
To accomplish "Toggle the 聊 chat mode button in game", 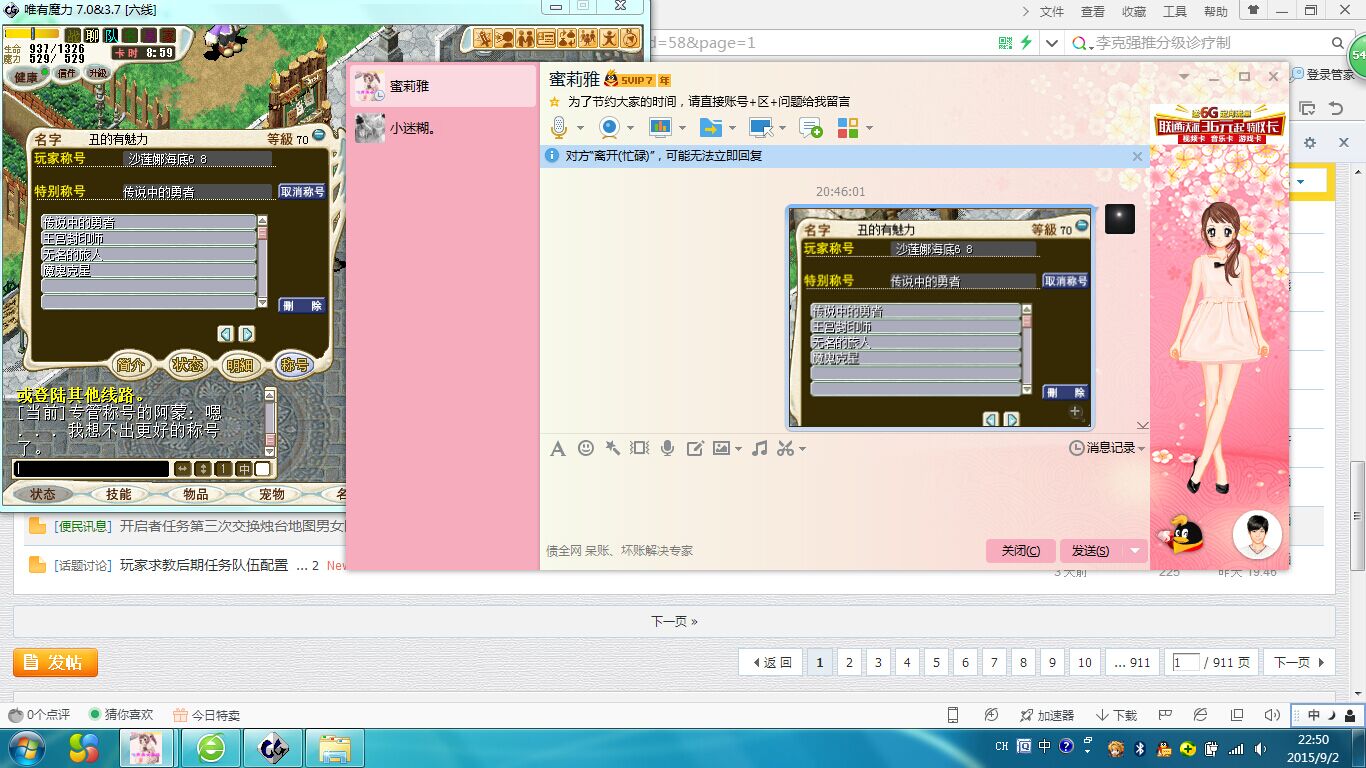I will click(x=92, y=37).
